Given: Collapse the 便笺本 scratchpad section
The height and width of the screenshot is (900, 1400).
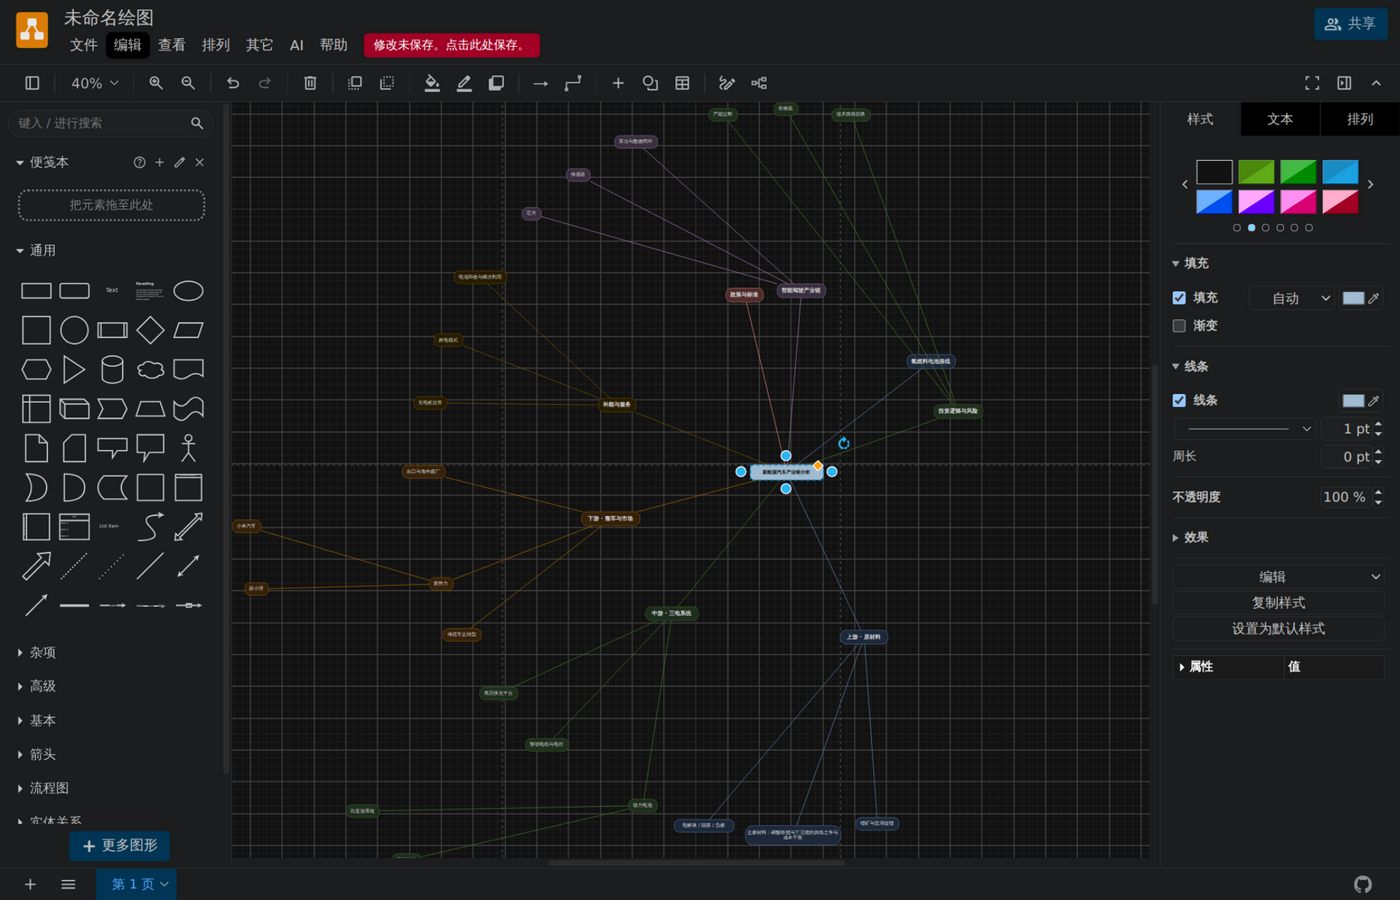Looking at the screenshot, I should point(42,162).
